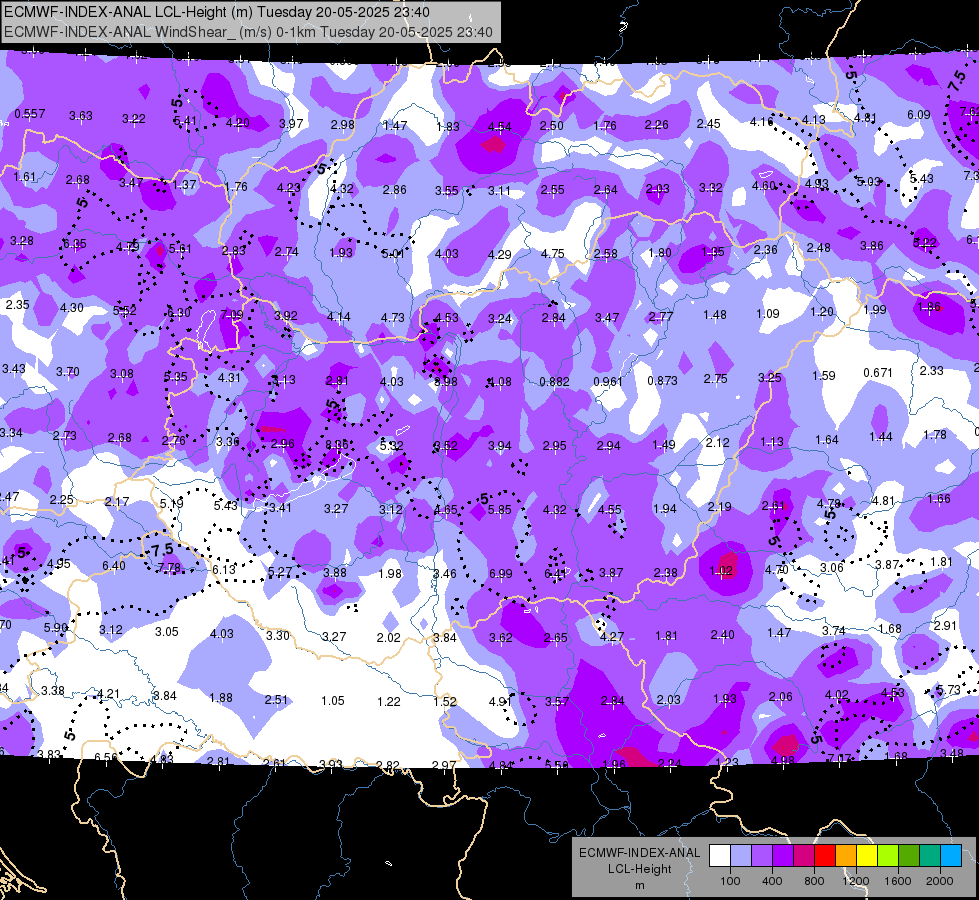This screenshot has height=900, width=979.
Task: Click the wind shear value "2.33"
Action: (932, 370)
